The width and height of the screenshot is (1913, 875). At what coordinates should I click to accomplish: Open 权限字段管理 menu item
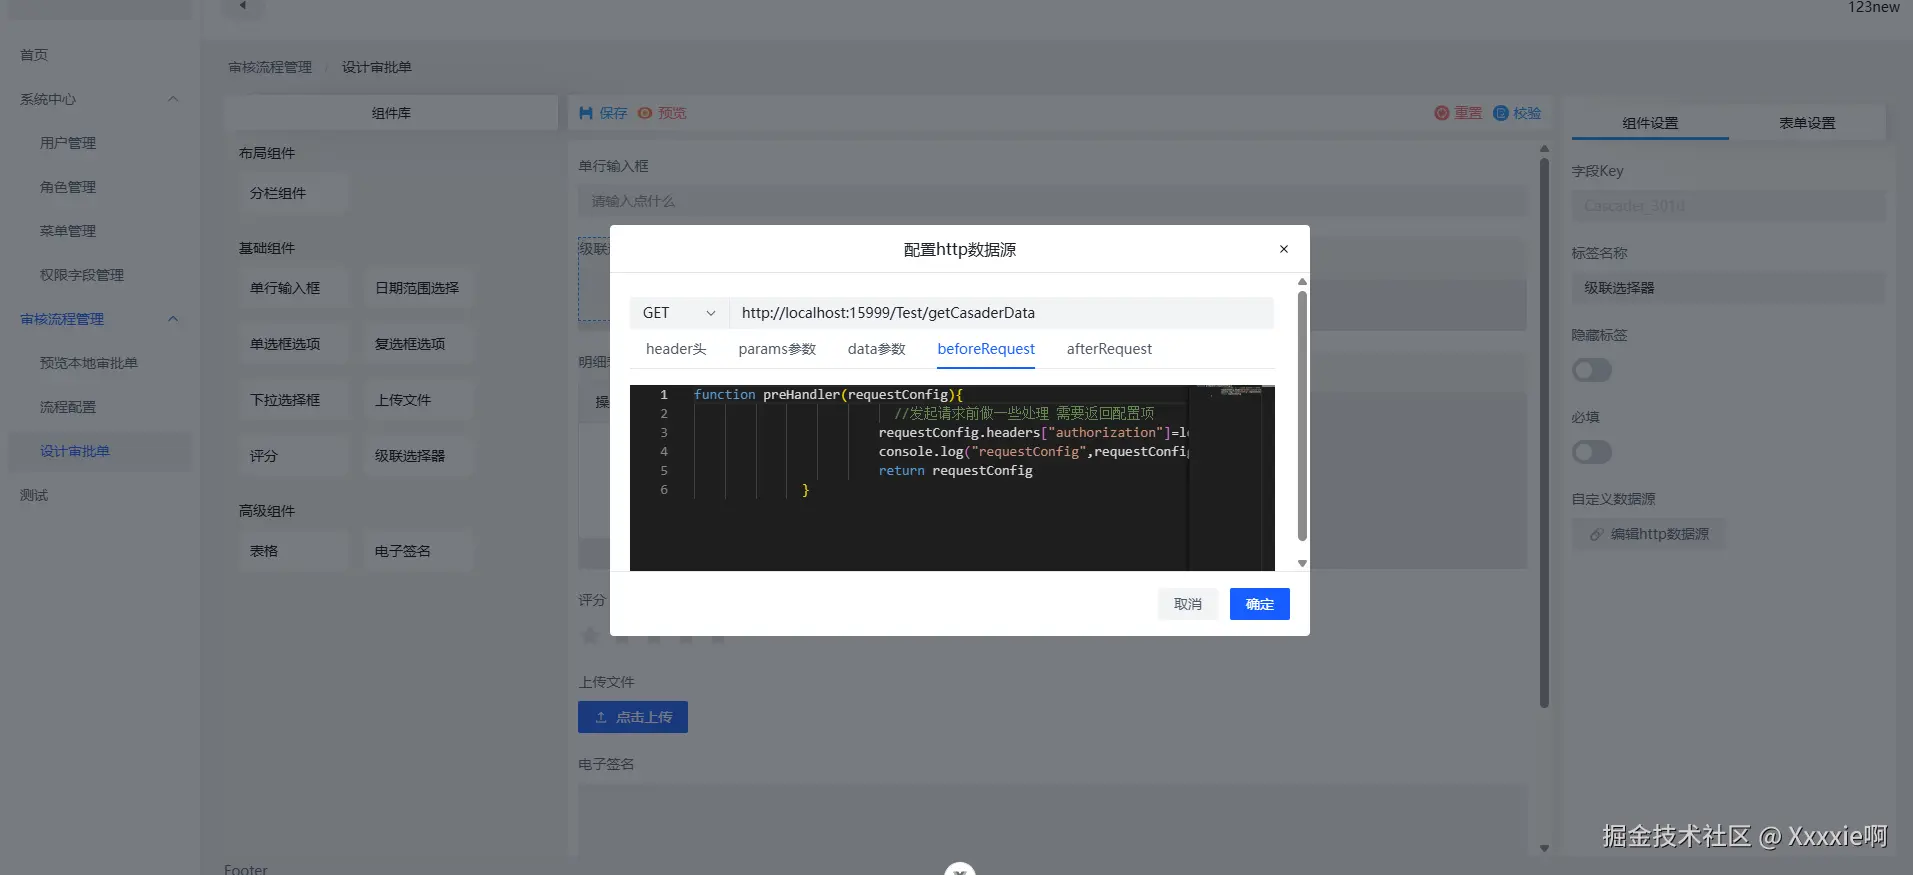(82, 275)
